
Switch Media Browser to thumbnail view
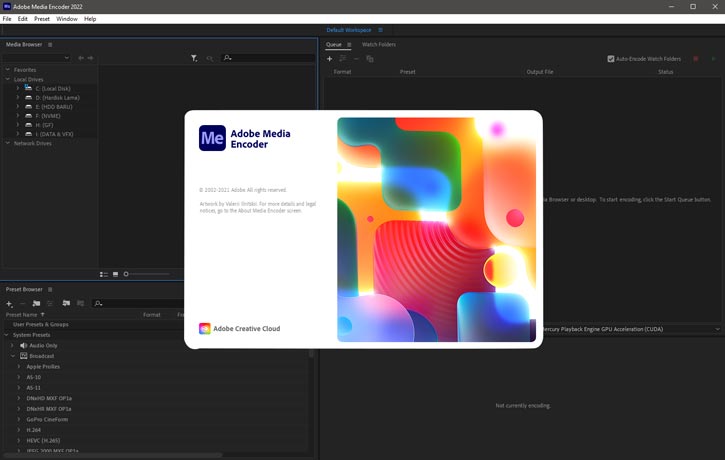point(116,274)
